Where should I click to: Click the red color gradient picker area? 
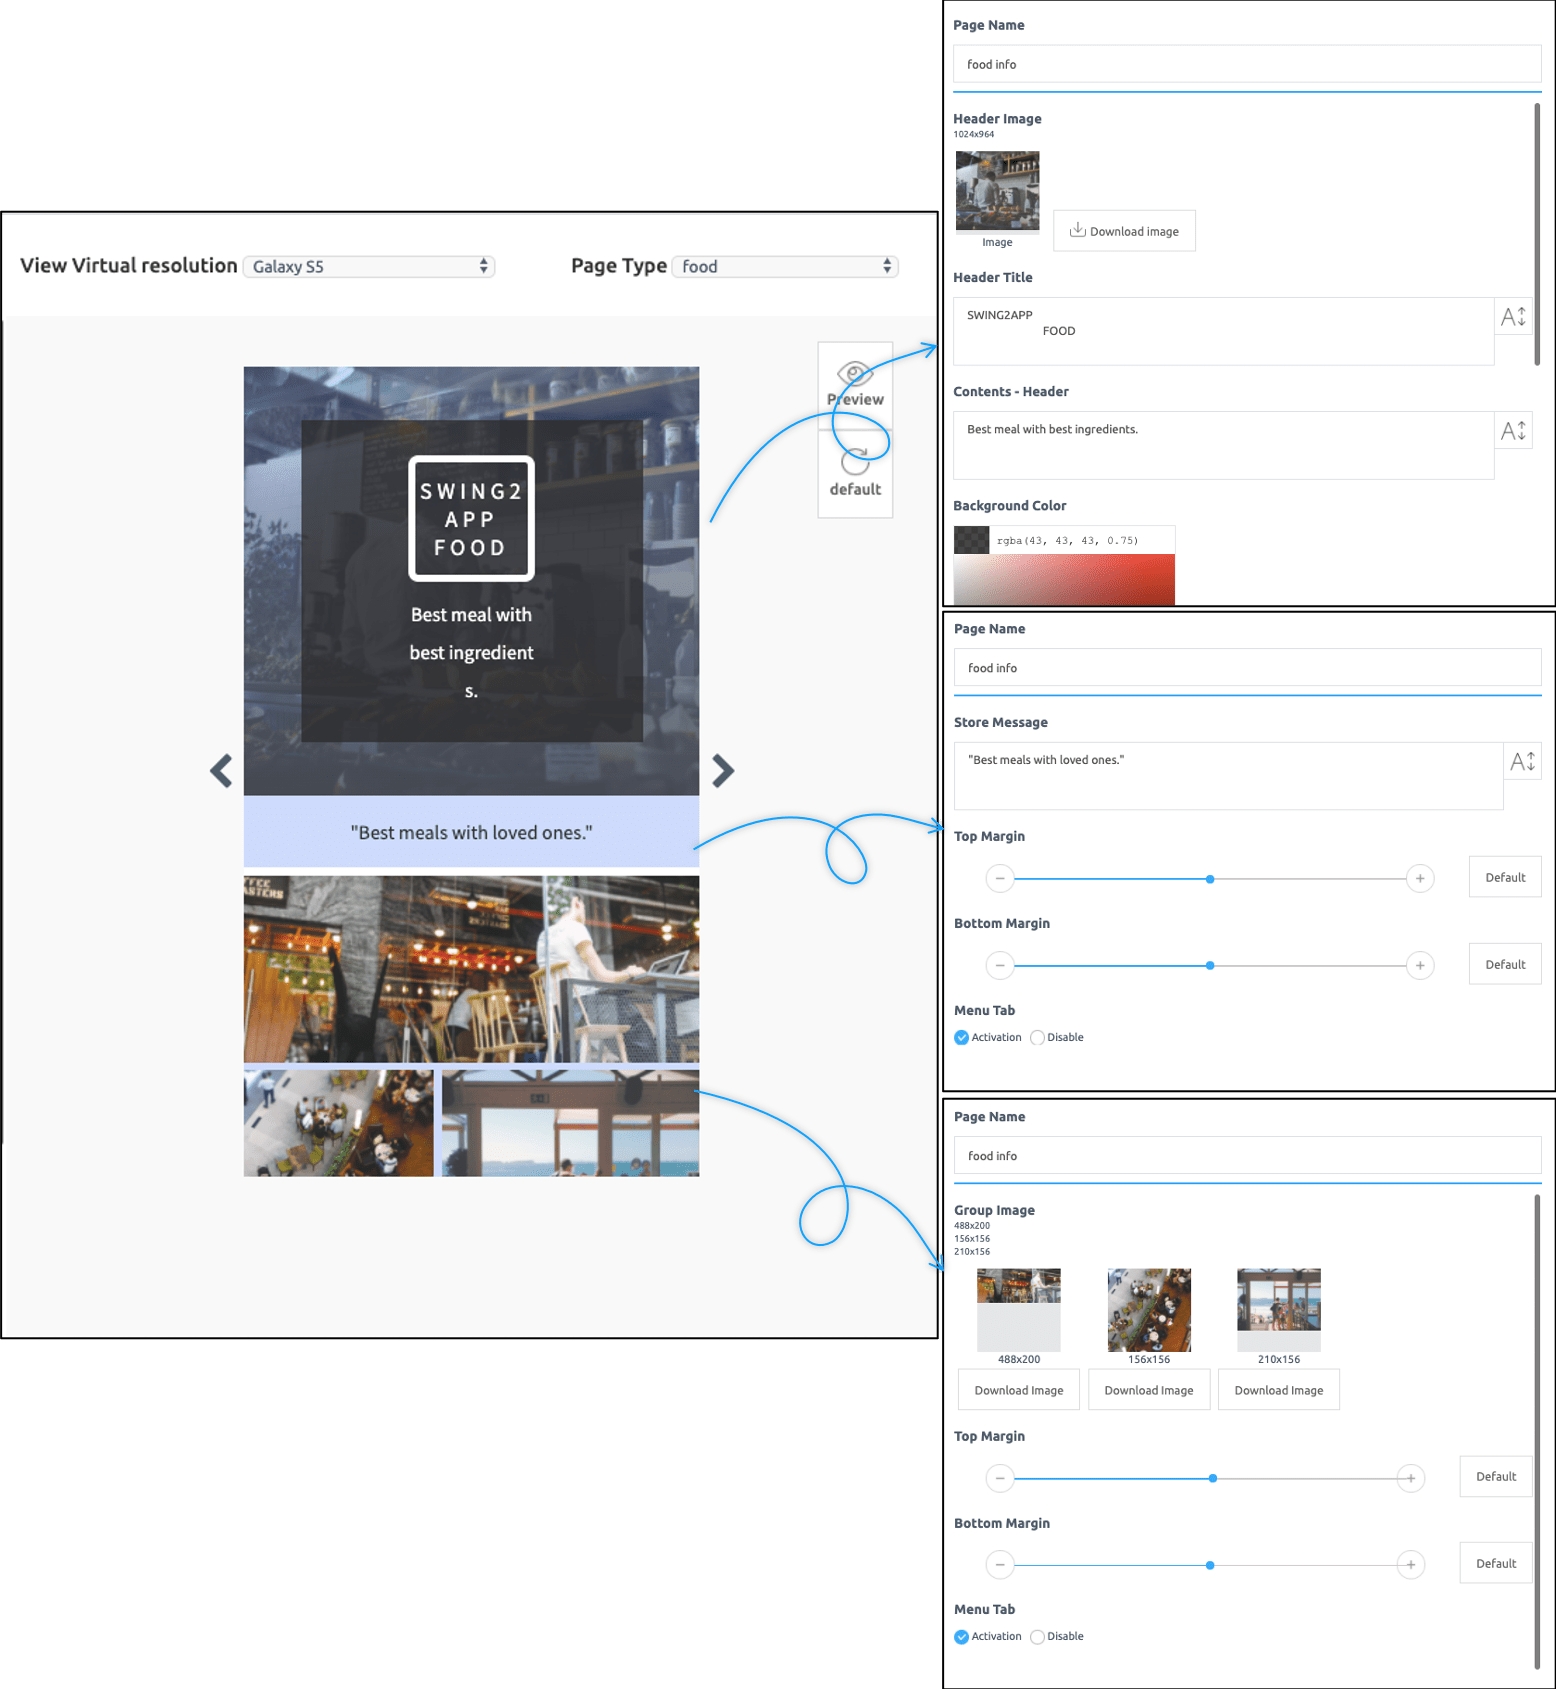[1064, 580]
